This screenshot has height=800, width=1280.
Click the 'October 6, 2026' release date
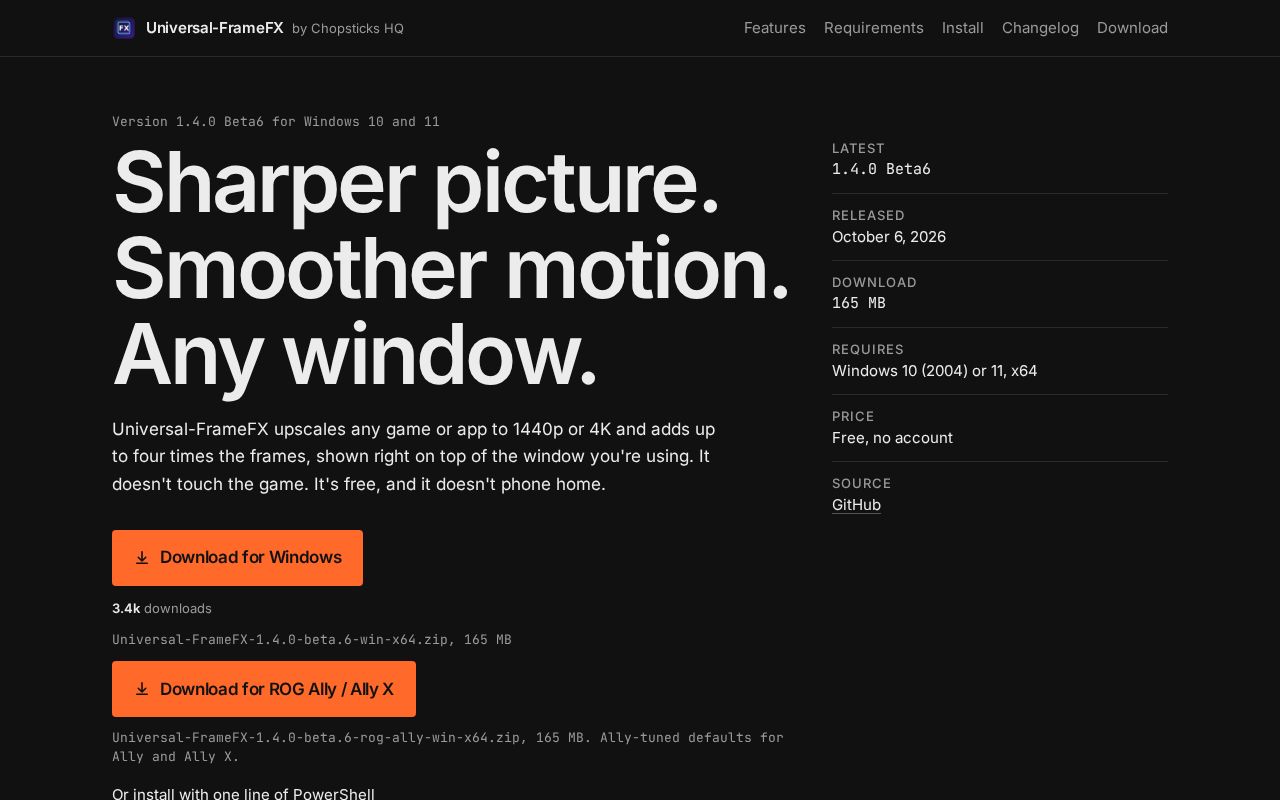pyautogui.click(x=889, y=237)
